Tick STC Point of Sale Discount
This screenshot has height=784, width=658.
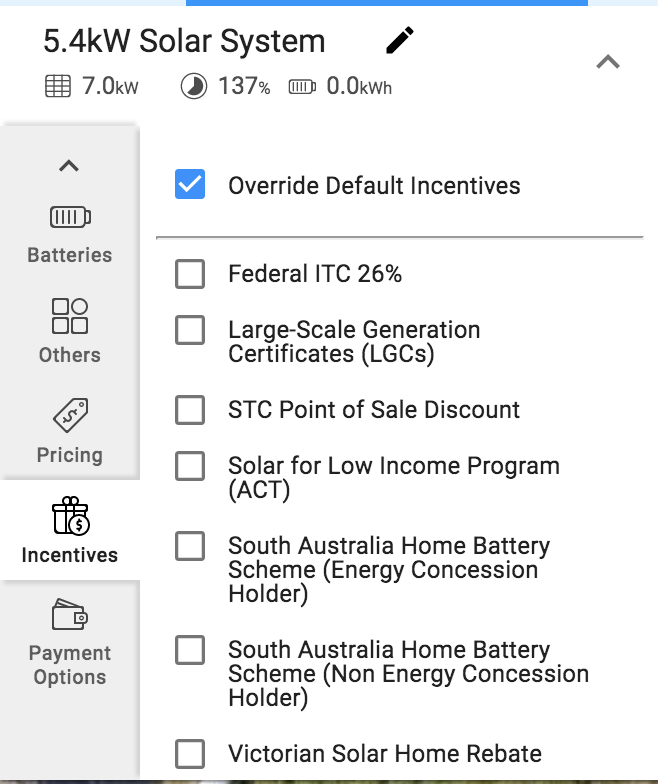tap(190, 410)
